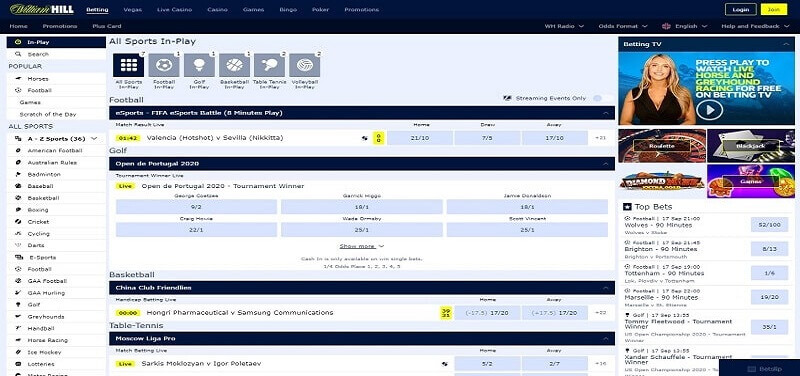
Task: Click the In-Play clock icon in sidebar
Action: 18,42
